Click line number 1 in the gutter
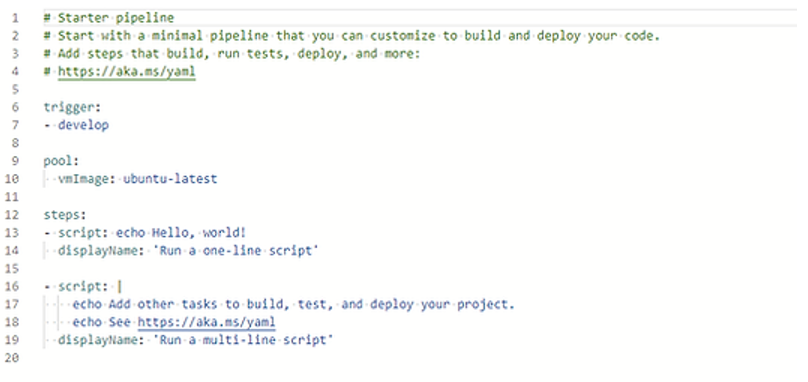Screen dimensions: 808x382 tap(14, 19)
